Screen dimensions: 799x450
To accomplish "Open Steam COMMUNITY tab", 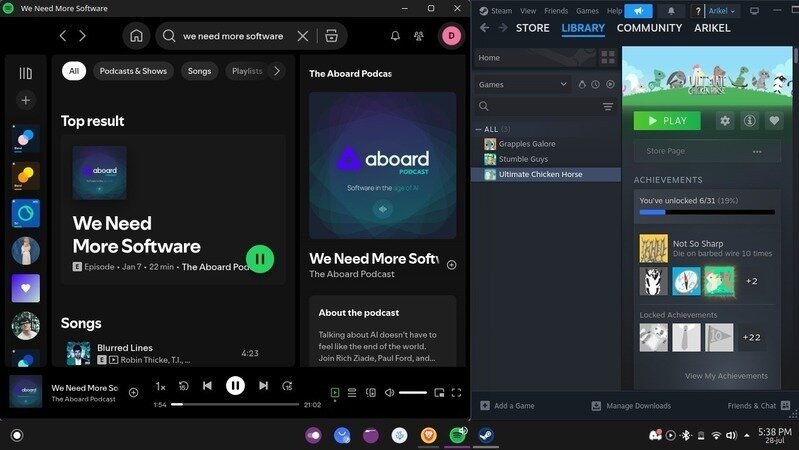I will coord(649,28).
